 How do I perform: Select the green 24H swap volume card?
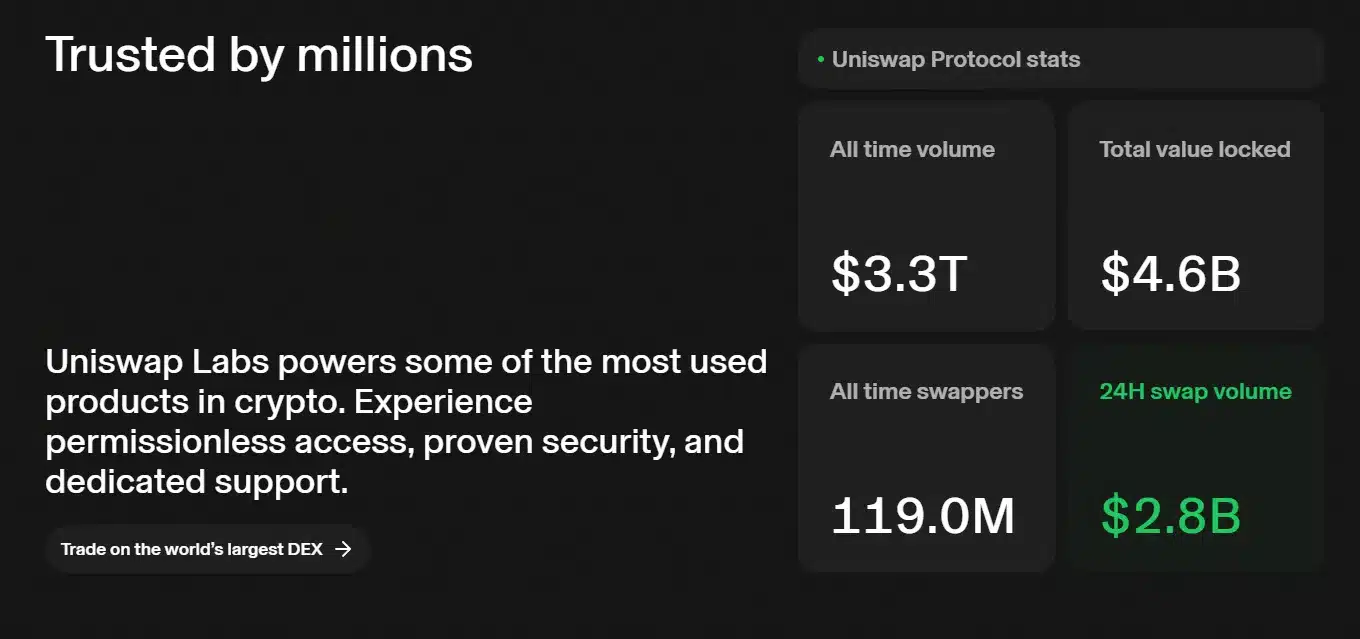(1195, 458)
